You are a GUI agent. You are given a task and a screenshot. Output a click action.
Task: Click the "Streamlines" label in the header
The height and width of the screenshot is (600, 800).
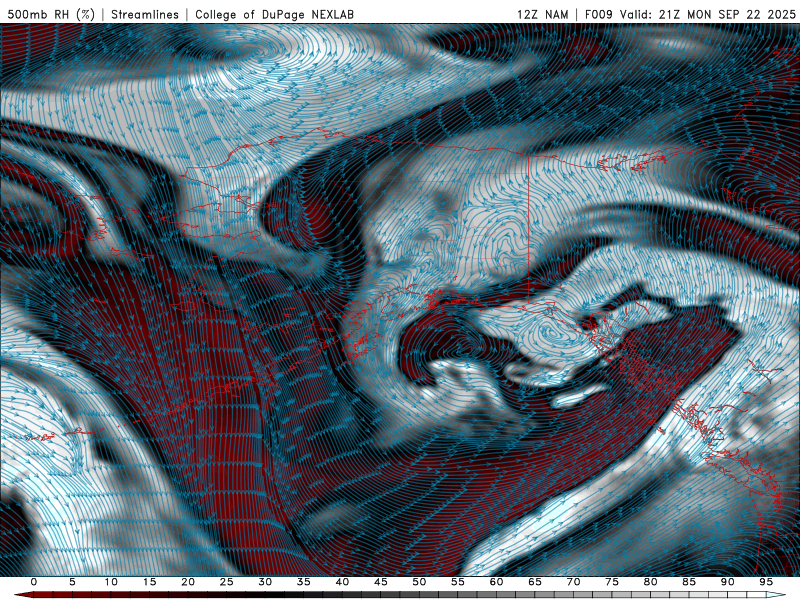tap(145, 14)
